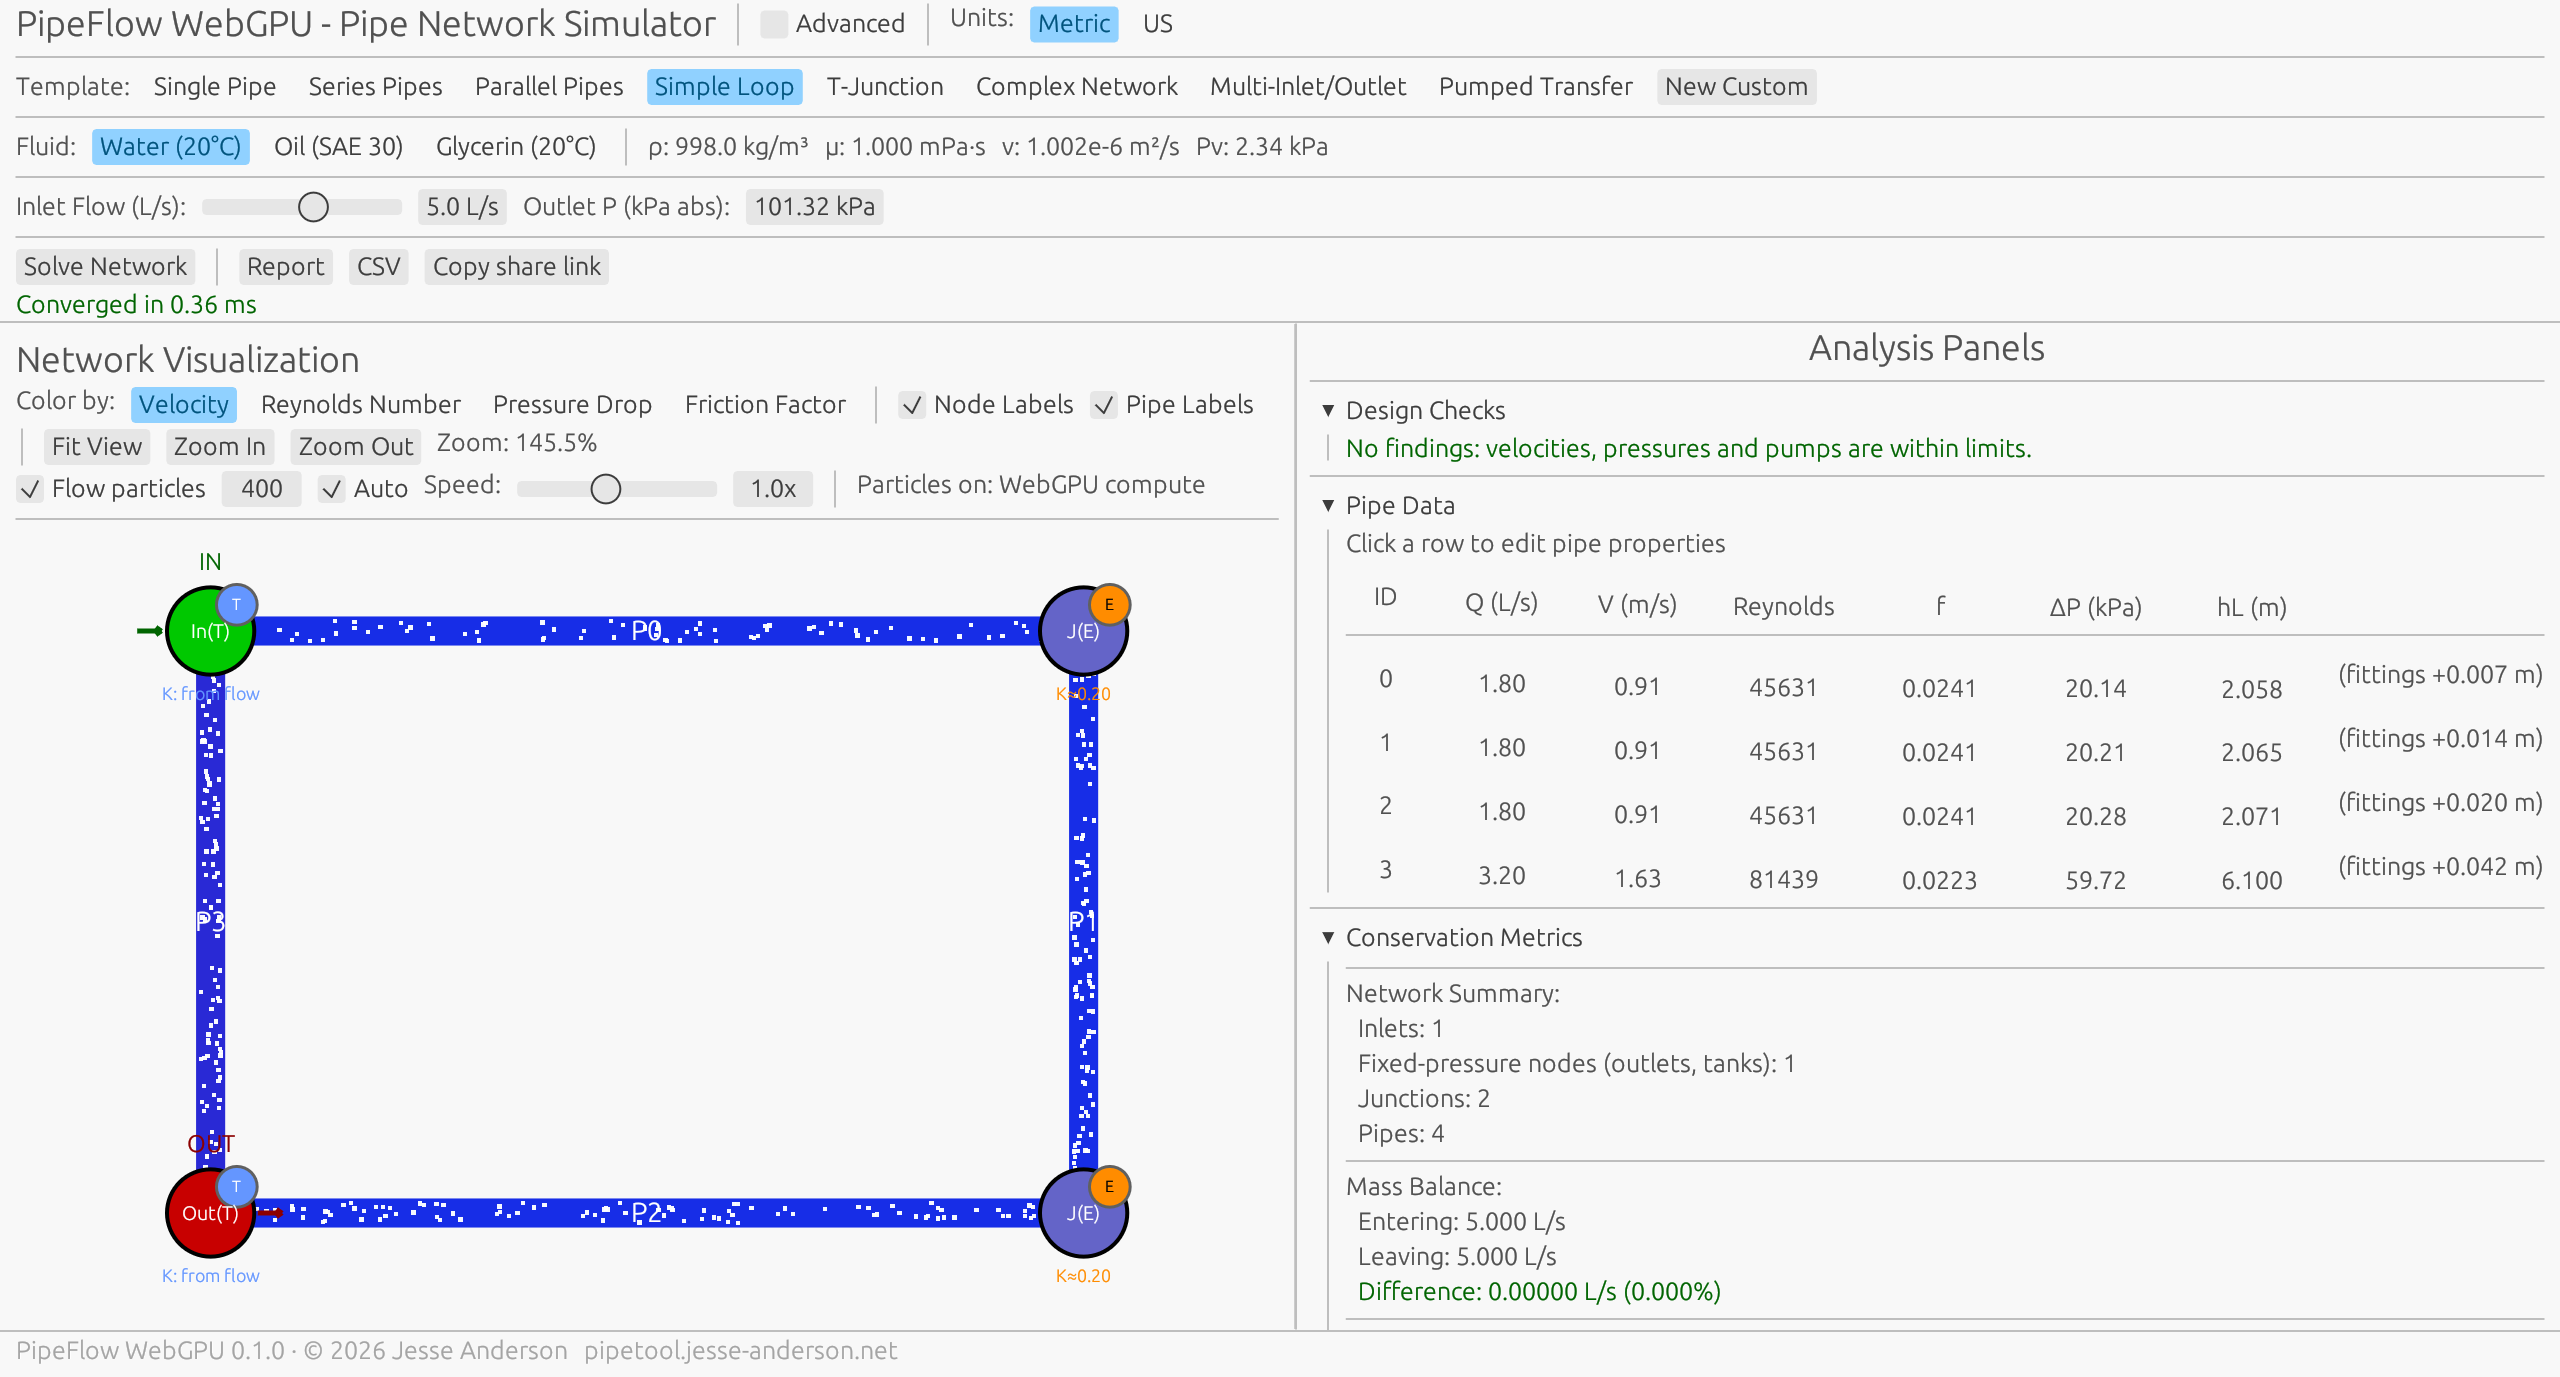Click Zoom In on network view
The width and height of the screenshot is (2560, 1377).
point(220,447)
